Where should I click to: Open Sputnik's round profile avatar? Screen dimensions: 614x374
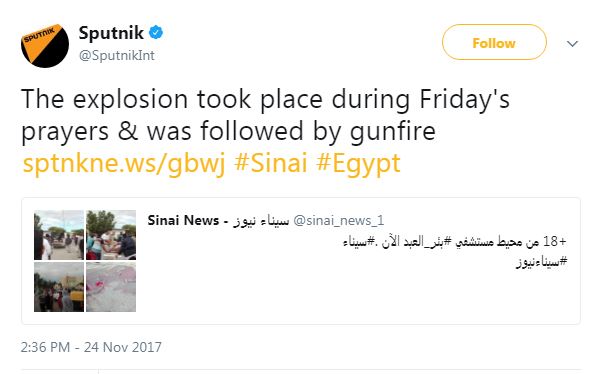click(x=45, y=45)
